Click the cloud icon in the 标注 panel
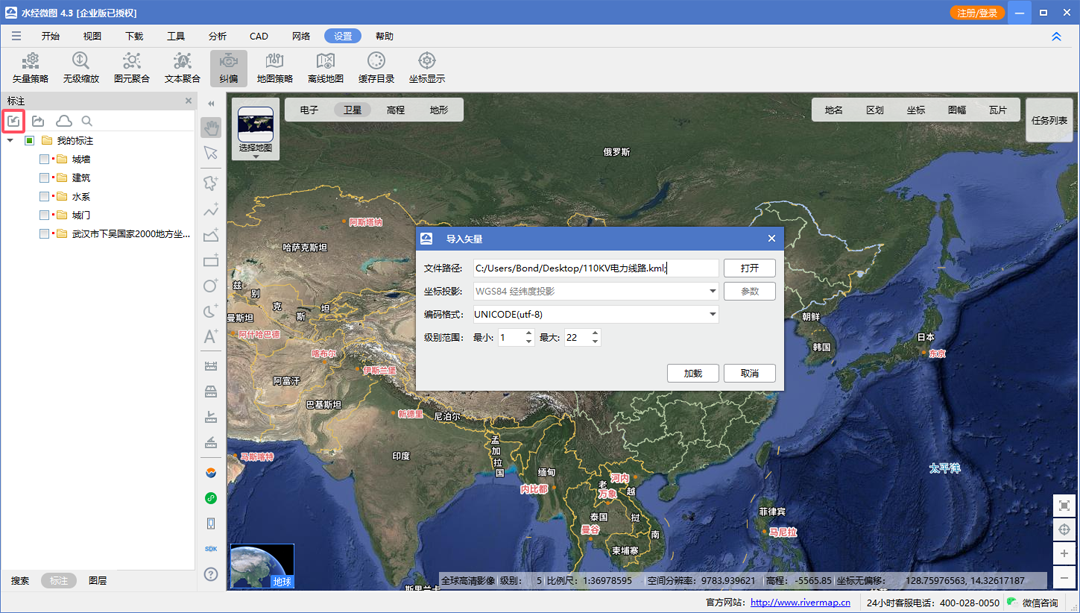This screenshot has height=613, width=1080. tap(62, 119)
